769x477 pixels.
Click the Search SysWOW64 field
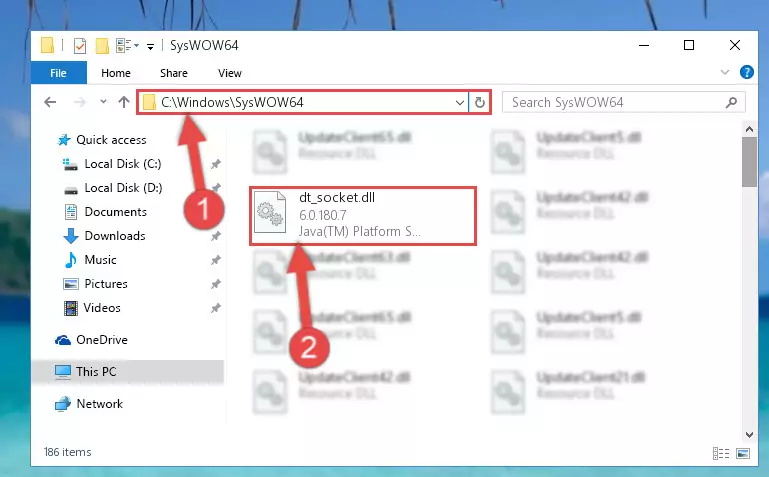pyautogui.click(x=623, y=102)
